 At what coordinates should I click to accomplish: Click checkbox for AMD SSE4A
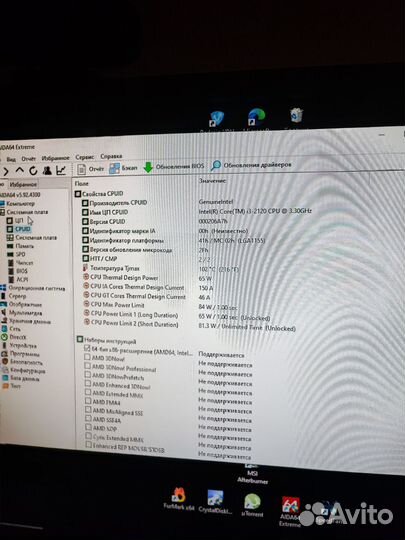(89, 418)
